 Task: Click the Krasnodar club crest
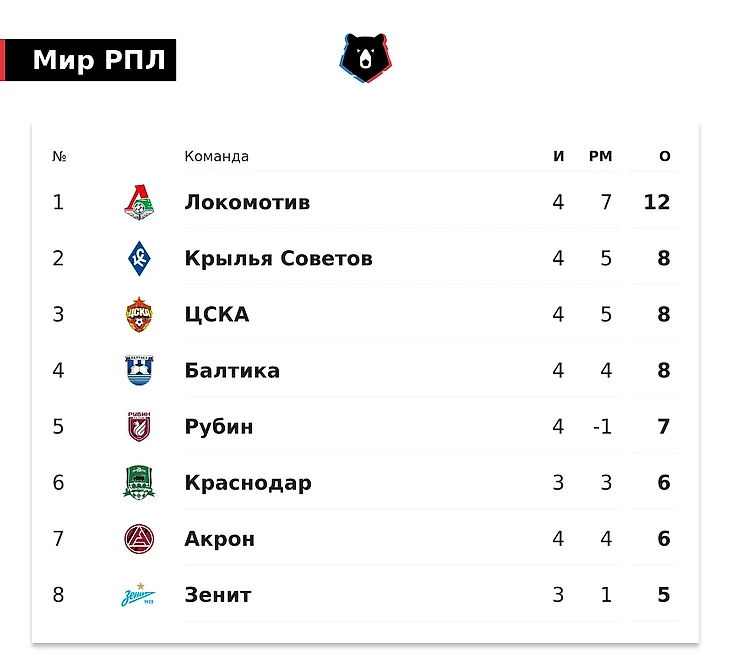point(139,483)
